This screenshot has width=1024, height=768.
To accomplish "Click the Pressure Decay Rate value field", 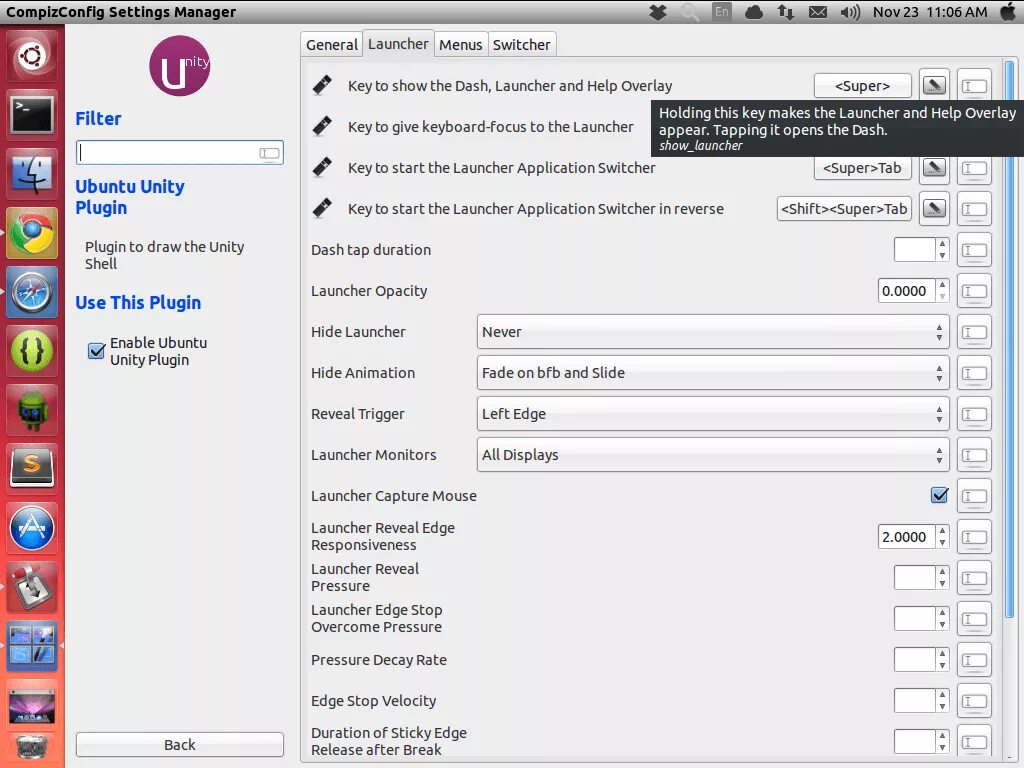I will [x=914, y=660].
